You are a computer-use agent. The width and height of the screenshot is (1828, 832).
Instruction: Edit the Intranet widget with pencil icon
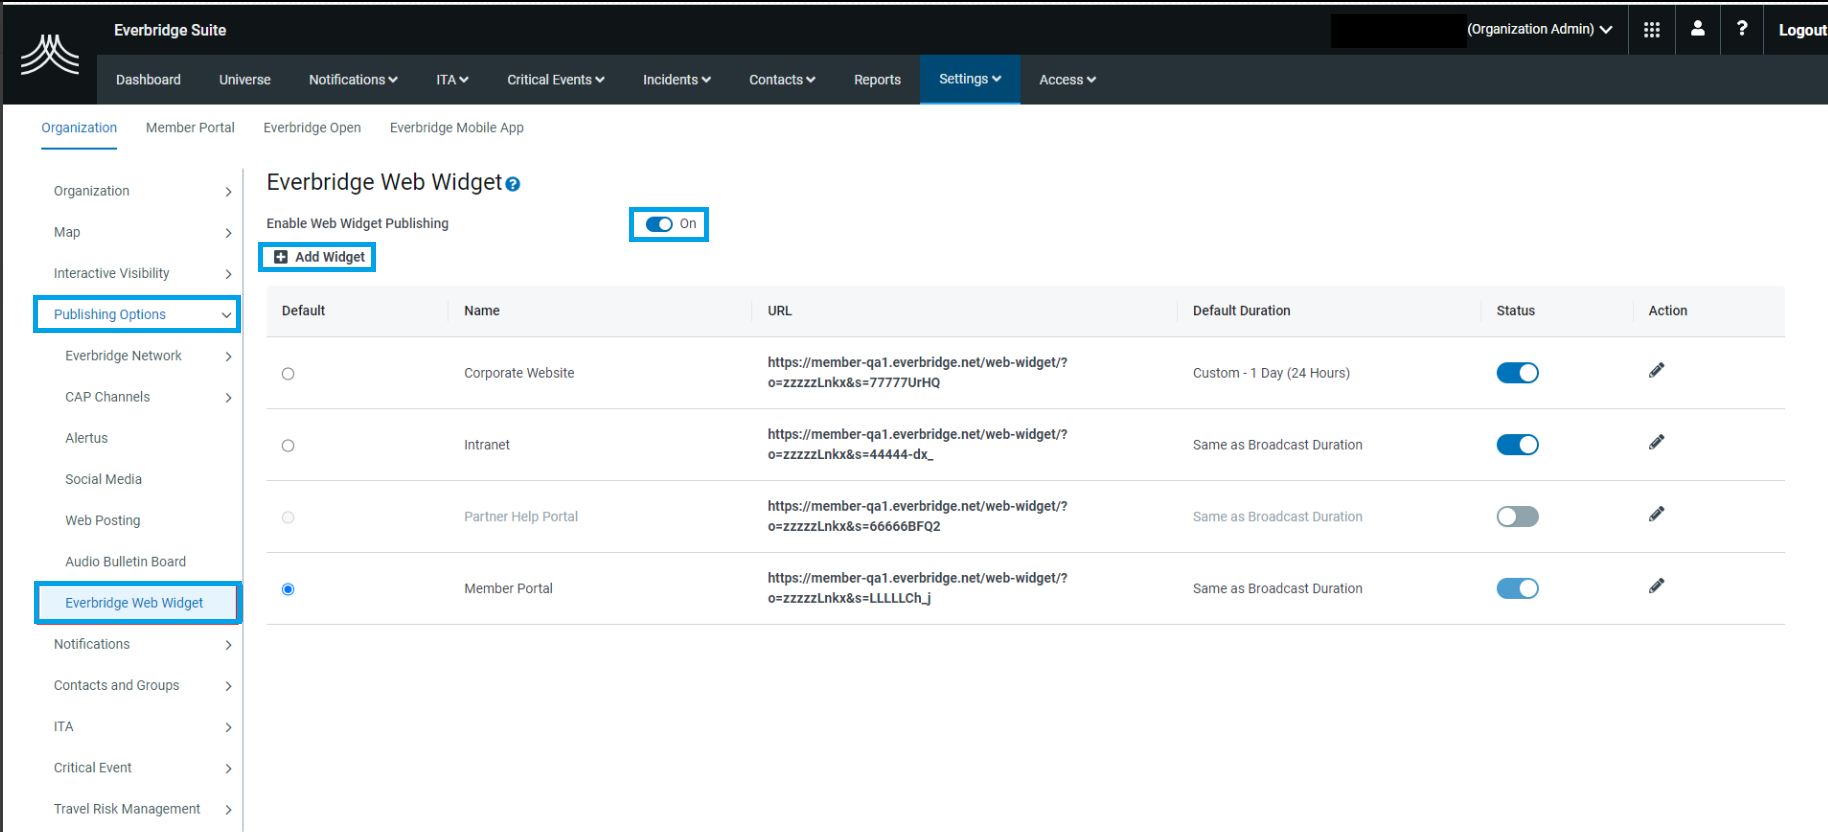[1657, 443]
